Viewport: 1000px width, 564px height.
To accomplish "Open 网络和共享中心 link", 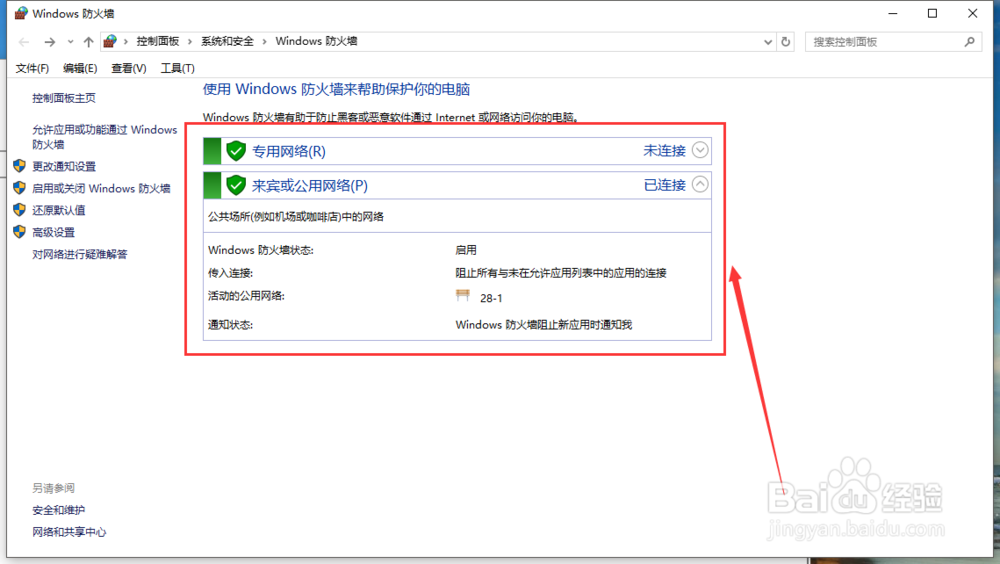I will pyautogui.click(x=69, y=532).
